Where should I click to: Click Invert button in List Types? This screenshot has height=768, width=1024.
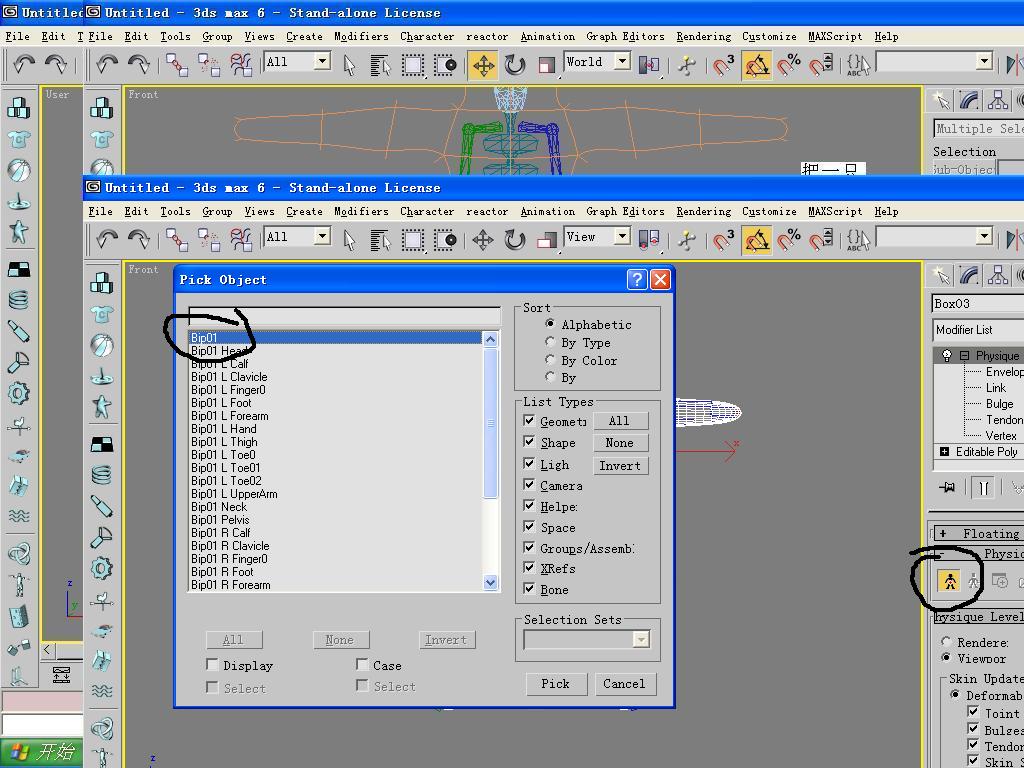click(619, 466)
